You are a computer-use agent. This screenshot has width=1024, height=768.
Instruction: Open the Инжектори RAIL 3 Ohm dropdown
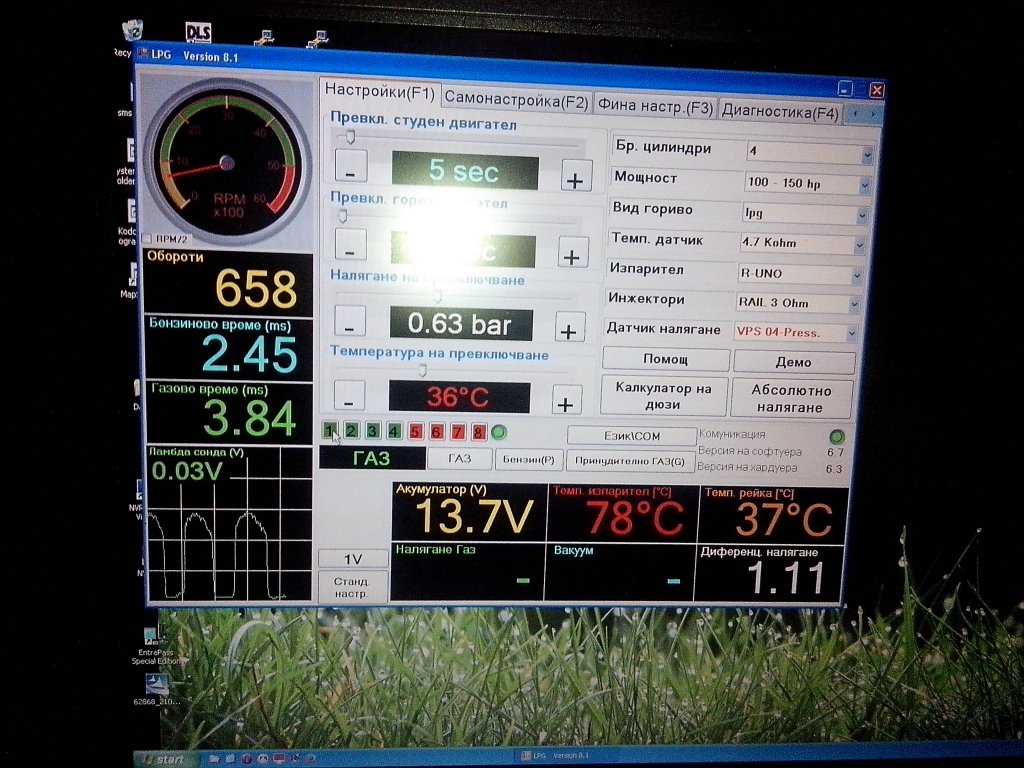pyautogui.click(x=854, y=304)
